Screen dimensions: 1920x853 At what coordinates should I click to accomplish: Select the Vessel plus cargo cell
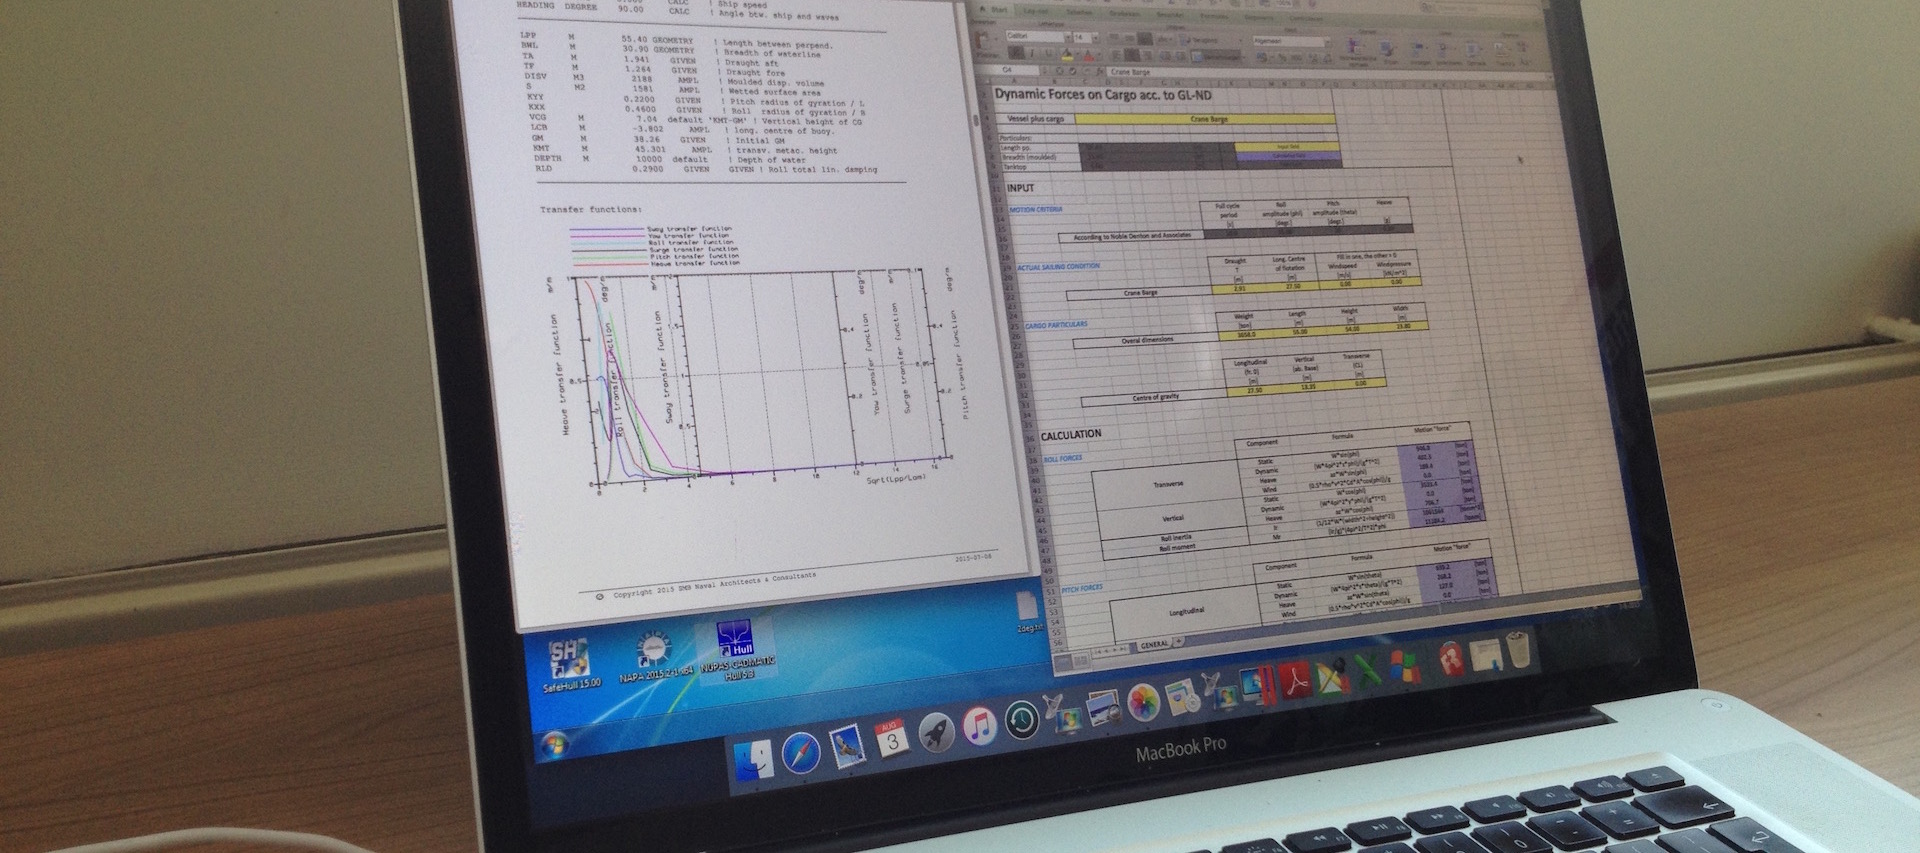(x=1036, y=118)
